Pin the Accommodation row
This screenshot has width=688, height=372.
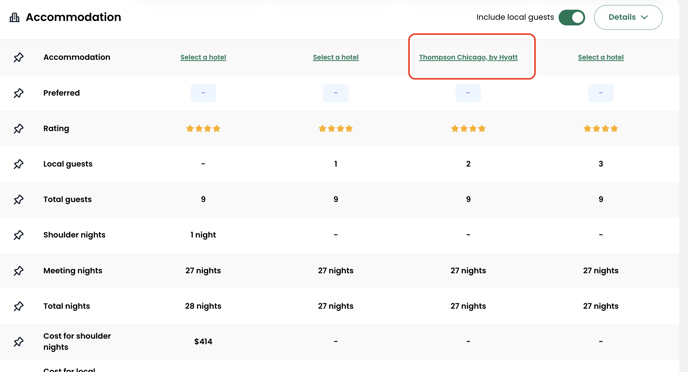pyautogui.click(x=18, y=57)
